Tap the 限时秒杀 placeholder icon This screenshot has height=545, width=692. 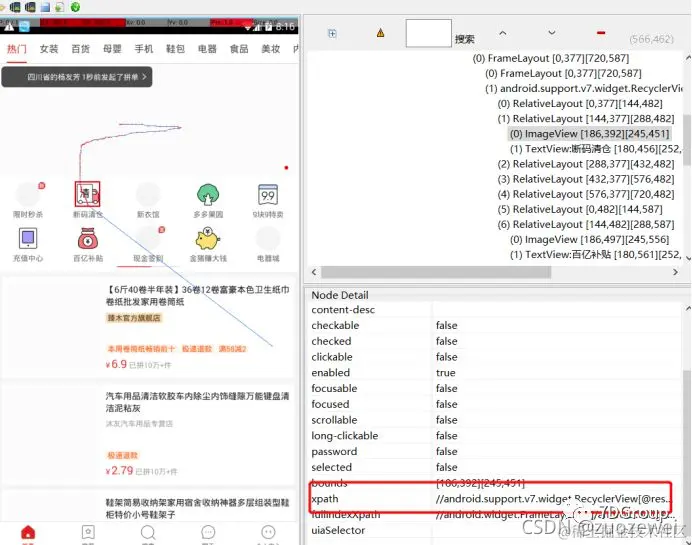28,195
